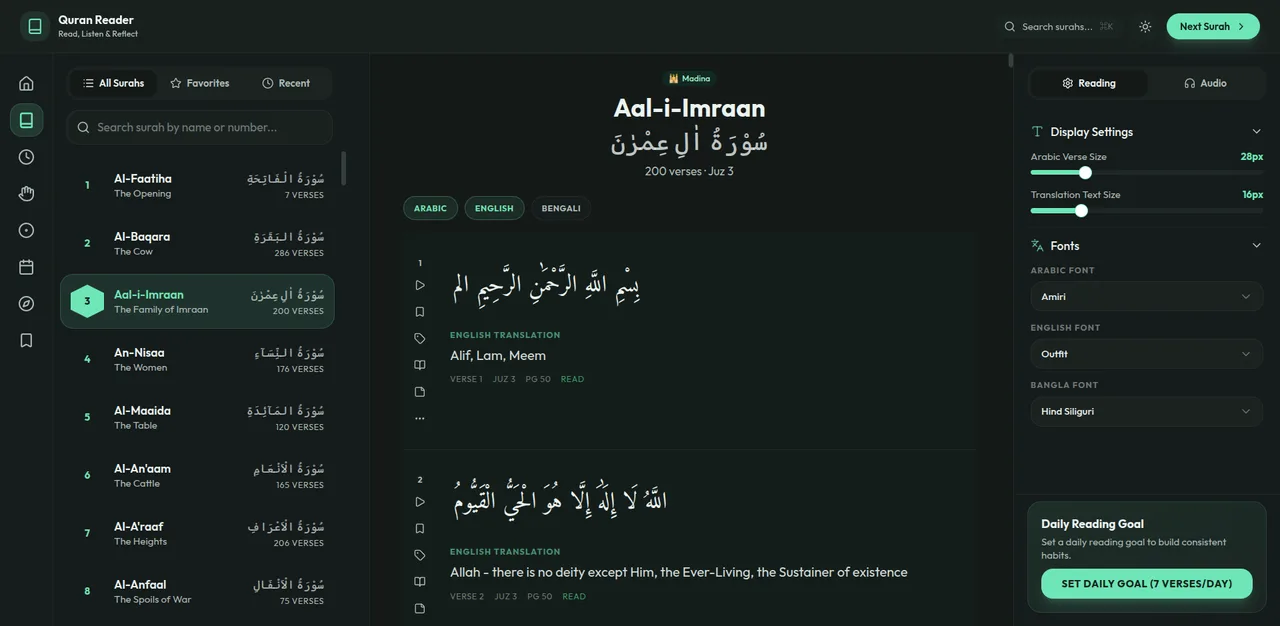Image resolution: width=1280 pixels, height=626 pixels.
Task: Open the clock icon in the sidebar
Action: (26, 157)
